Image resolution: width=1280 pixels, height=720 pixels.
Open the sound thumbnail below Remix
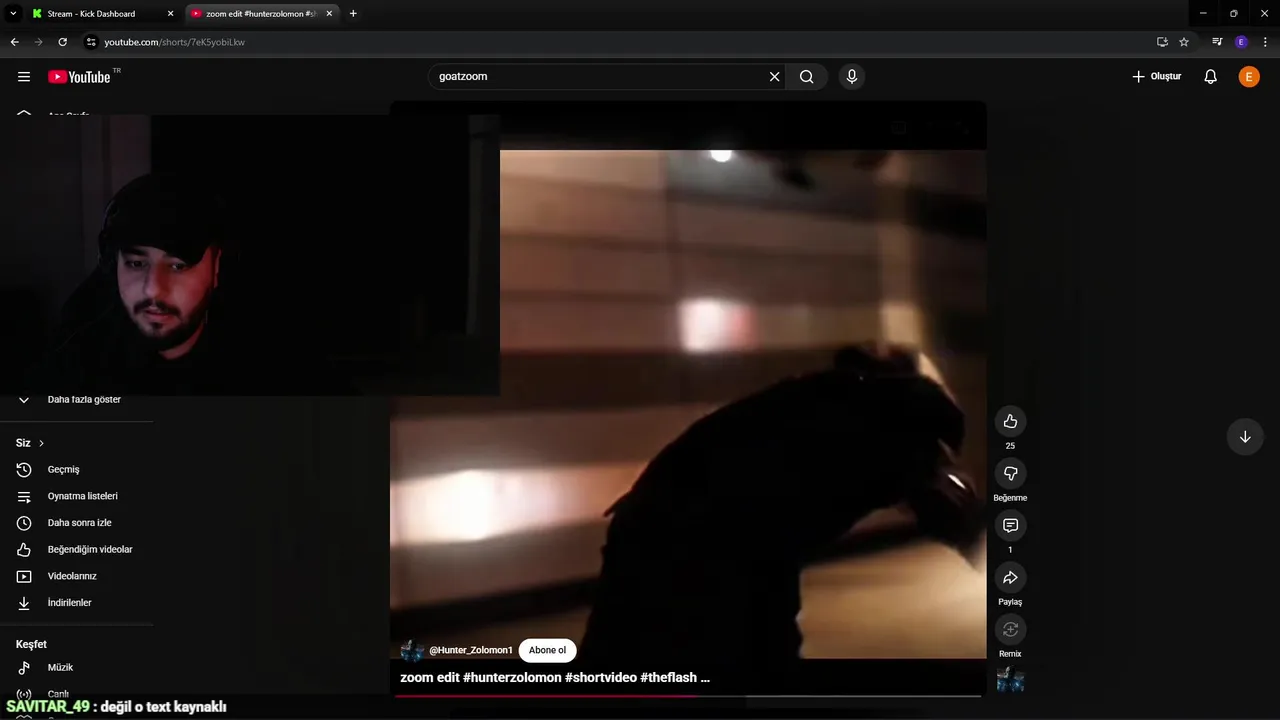coord(1010,680)
